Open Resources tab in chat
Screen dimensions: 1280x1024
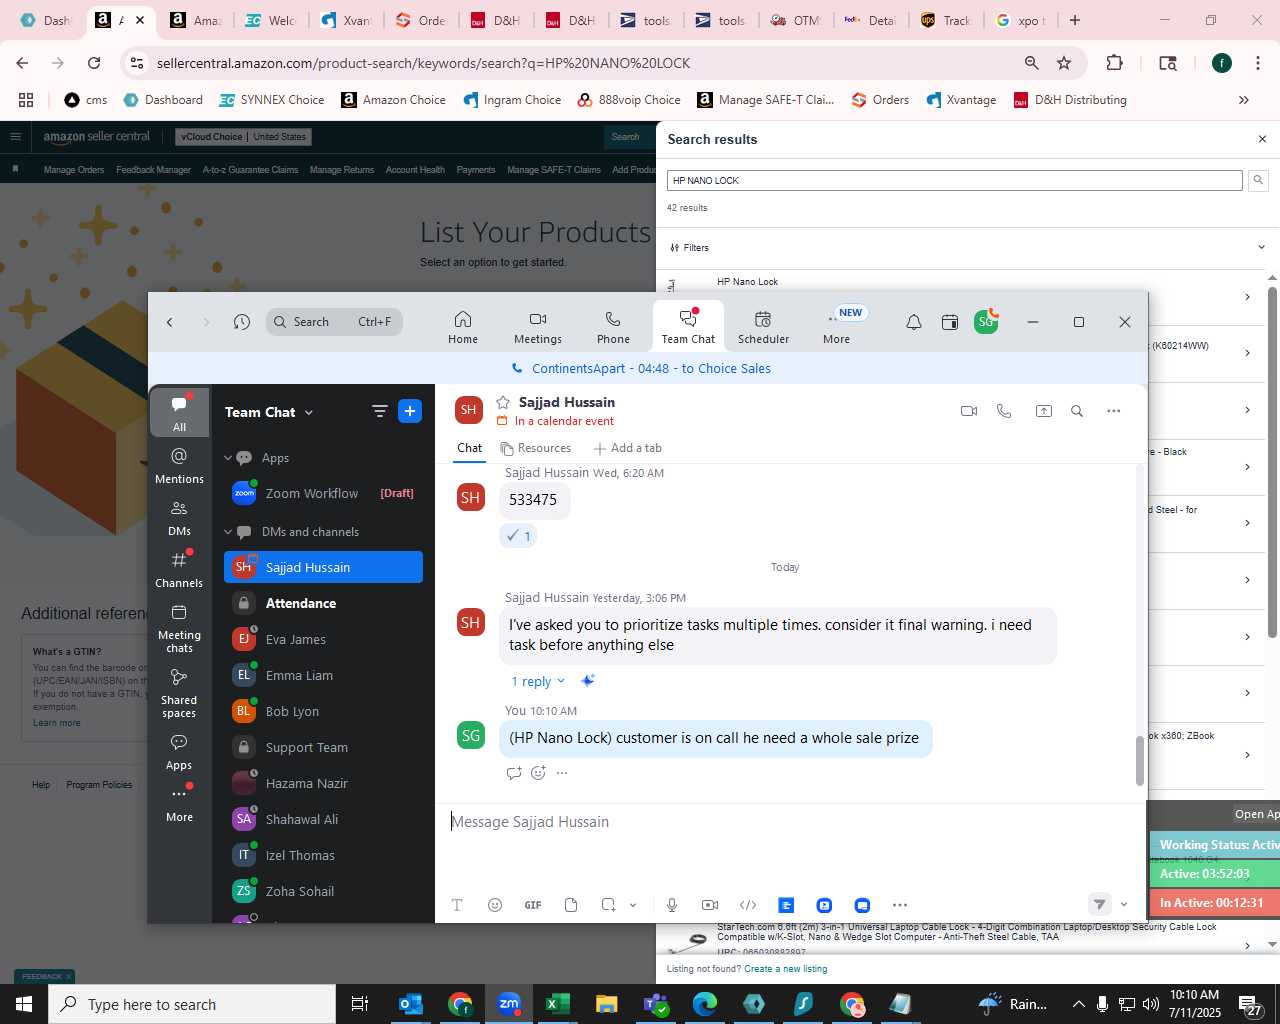click(536, 448)
